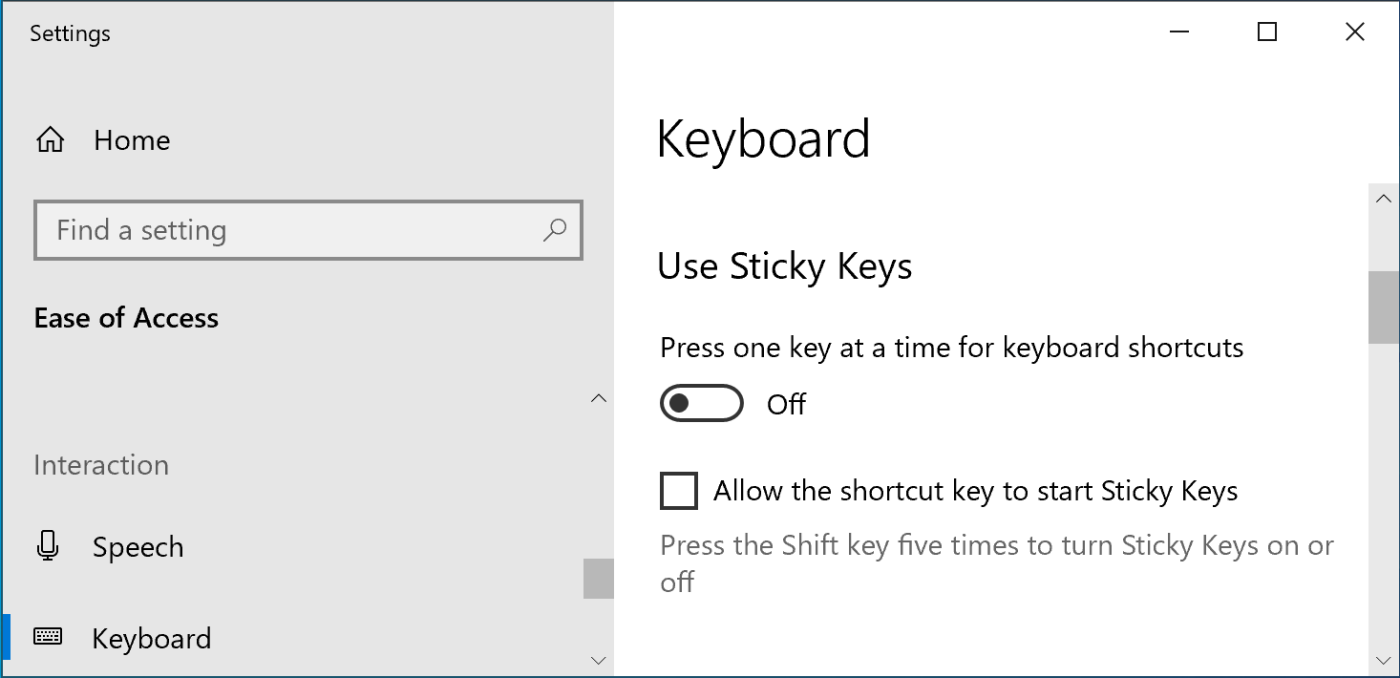Click the sidebar scroll down chevron
Viewport: 1400px width, 678px height.
tap(599, 660)
